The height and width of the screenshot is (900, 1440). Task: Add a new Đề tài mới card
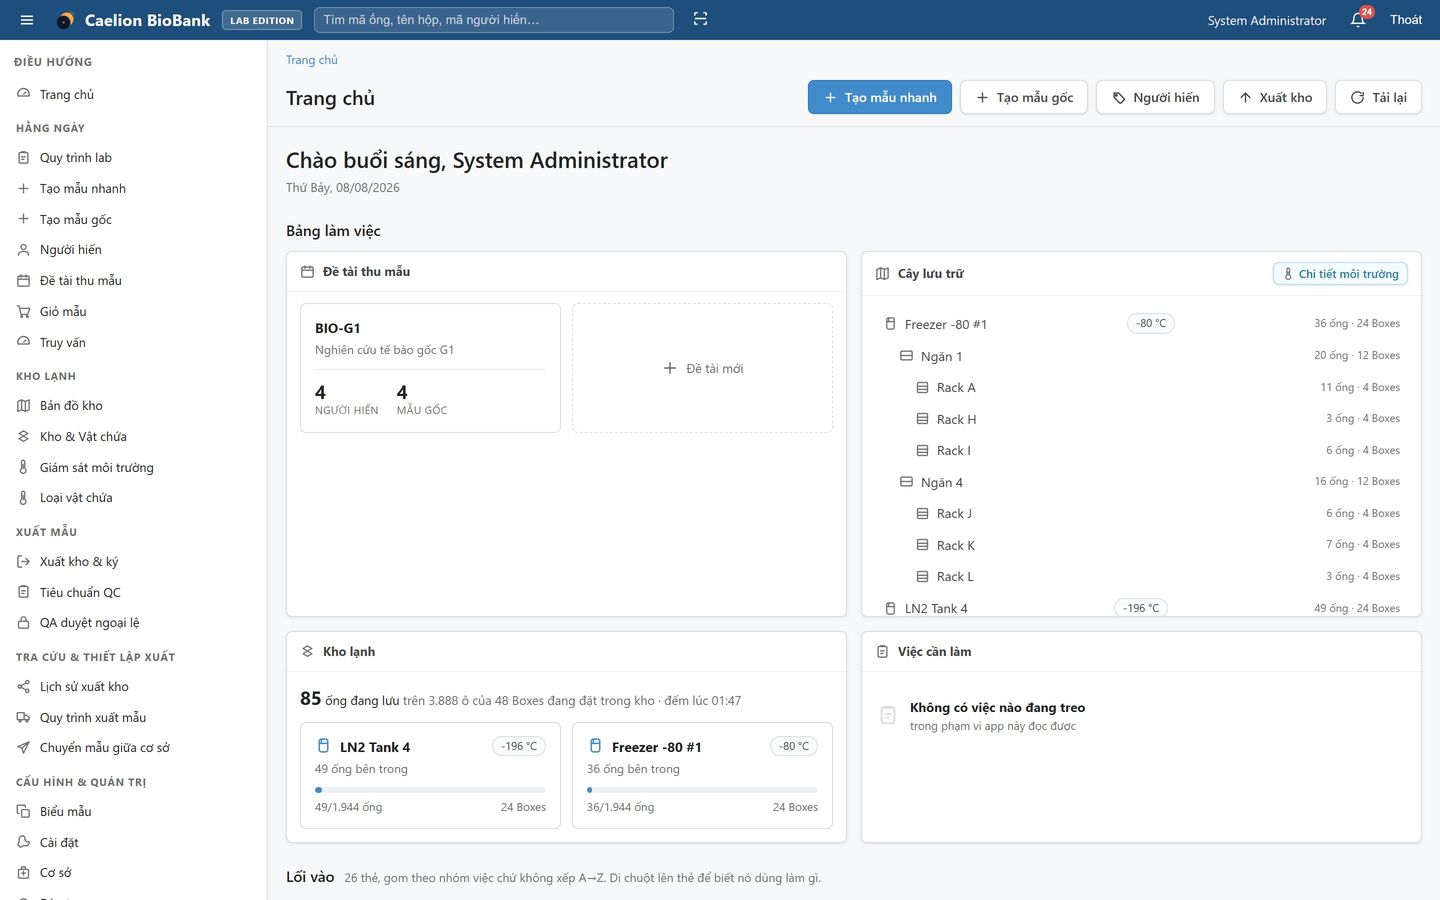coord(702,368)
